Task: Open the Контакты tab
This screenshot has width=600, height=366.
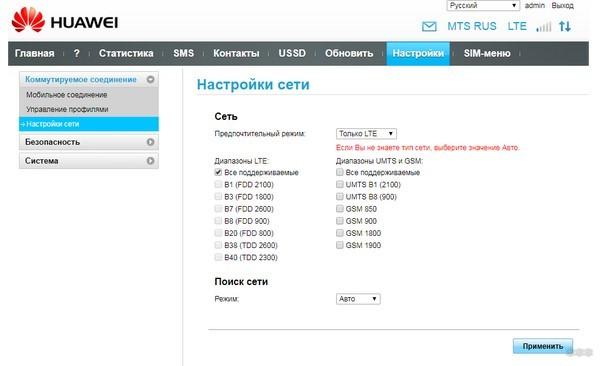Action: click(x=236, y=53)
